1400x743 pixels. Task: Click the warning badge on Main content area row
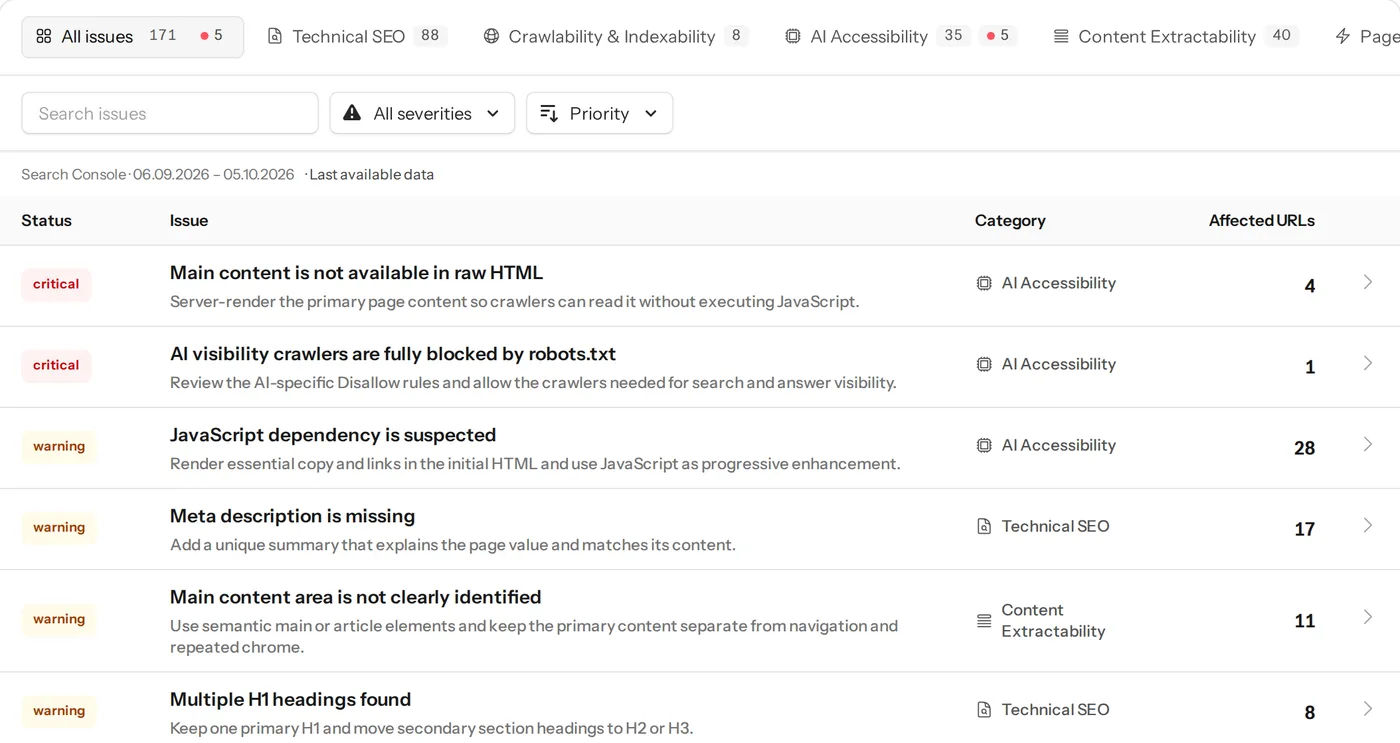click(x=59, y=619)
